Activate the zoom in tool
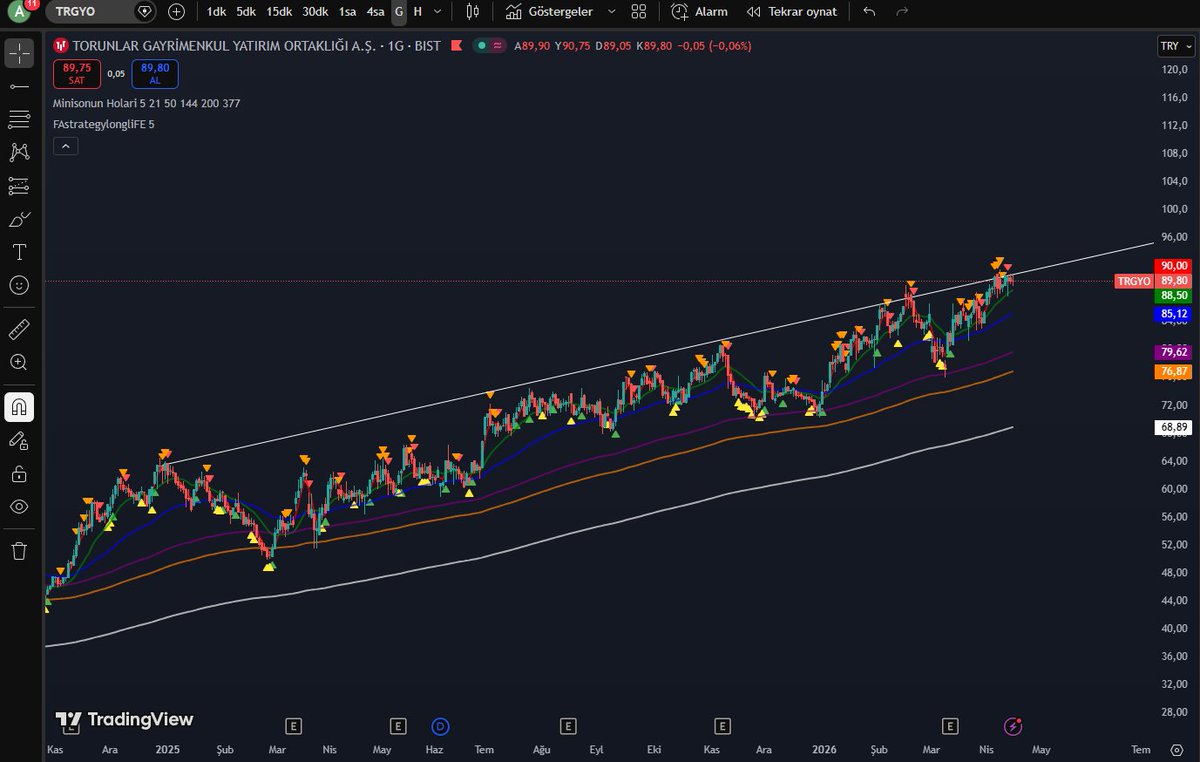Image resolution: width=1200 pixels, height=762 pixels. (19, 362)
